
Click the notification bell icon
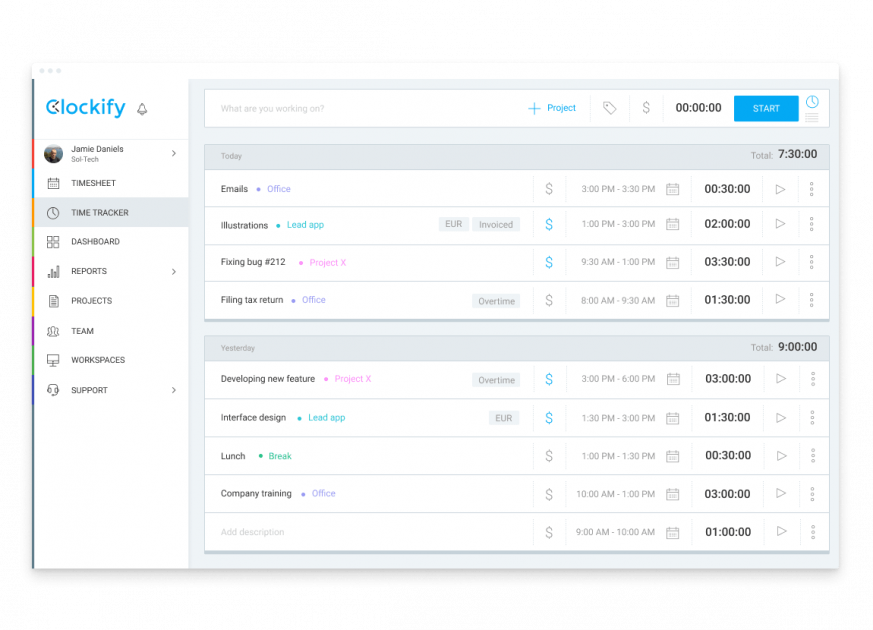[143, 109]
